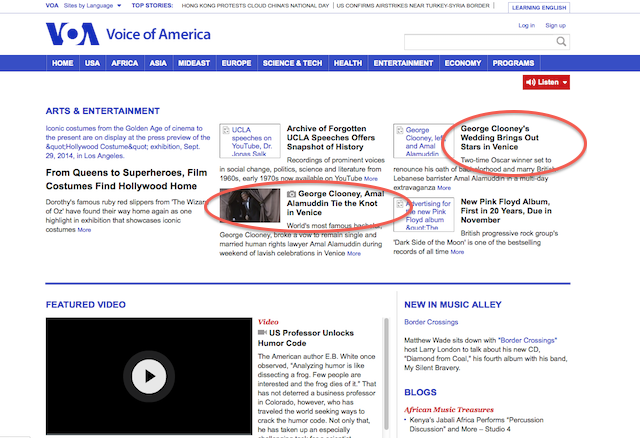This screenshot has height=438, width=640.
Task: Click the LEARNING ENGLISH button
Action: click(539, 8)
